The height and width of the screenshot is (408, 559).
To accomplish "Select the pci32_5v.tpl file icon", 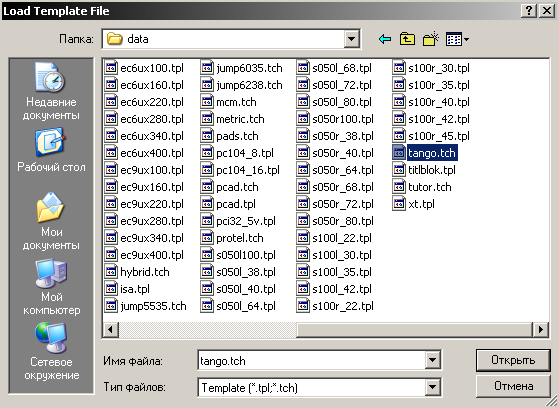I will (207, 221).
